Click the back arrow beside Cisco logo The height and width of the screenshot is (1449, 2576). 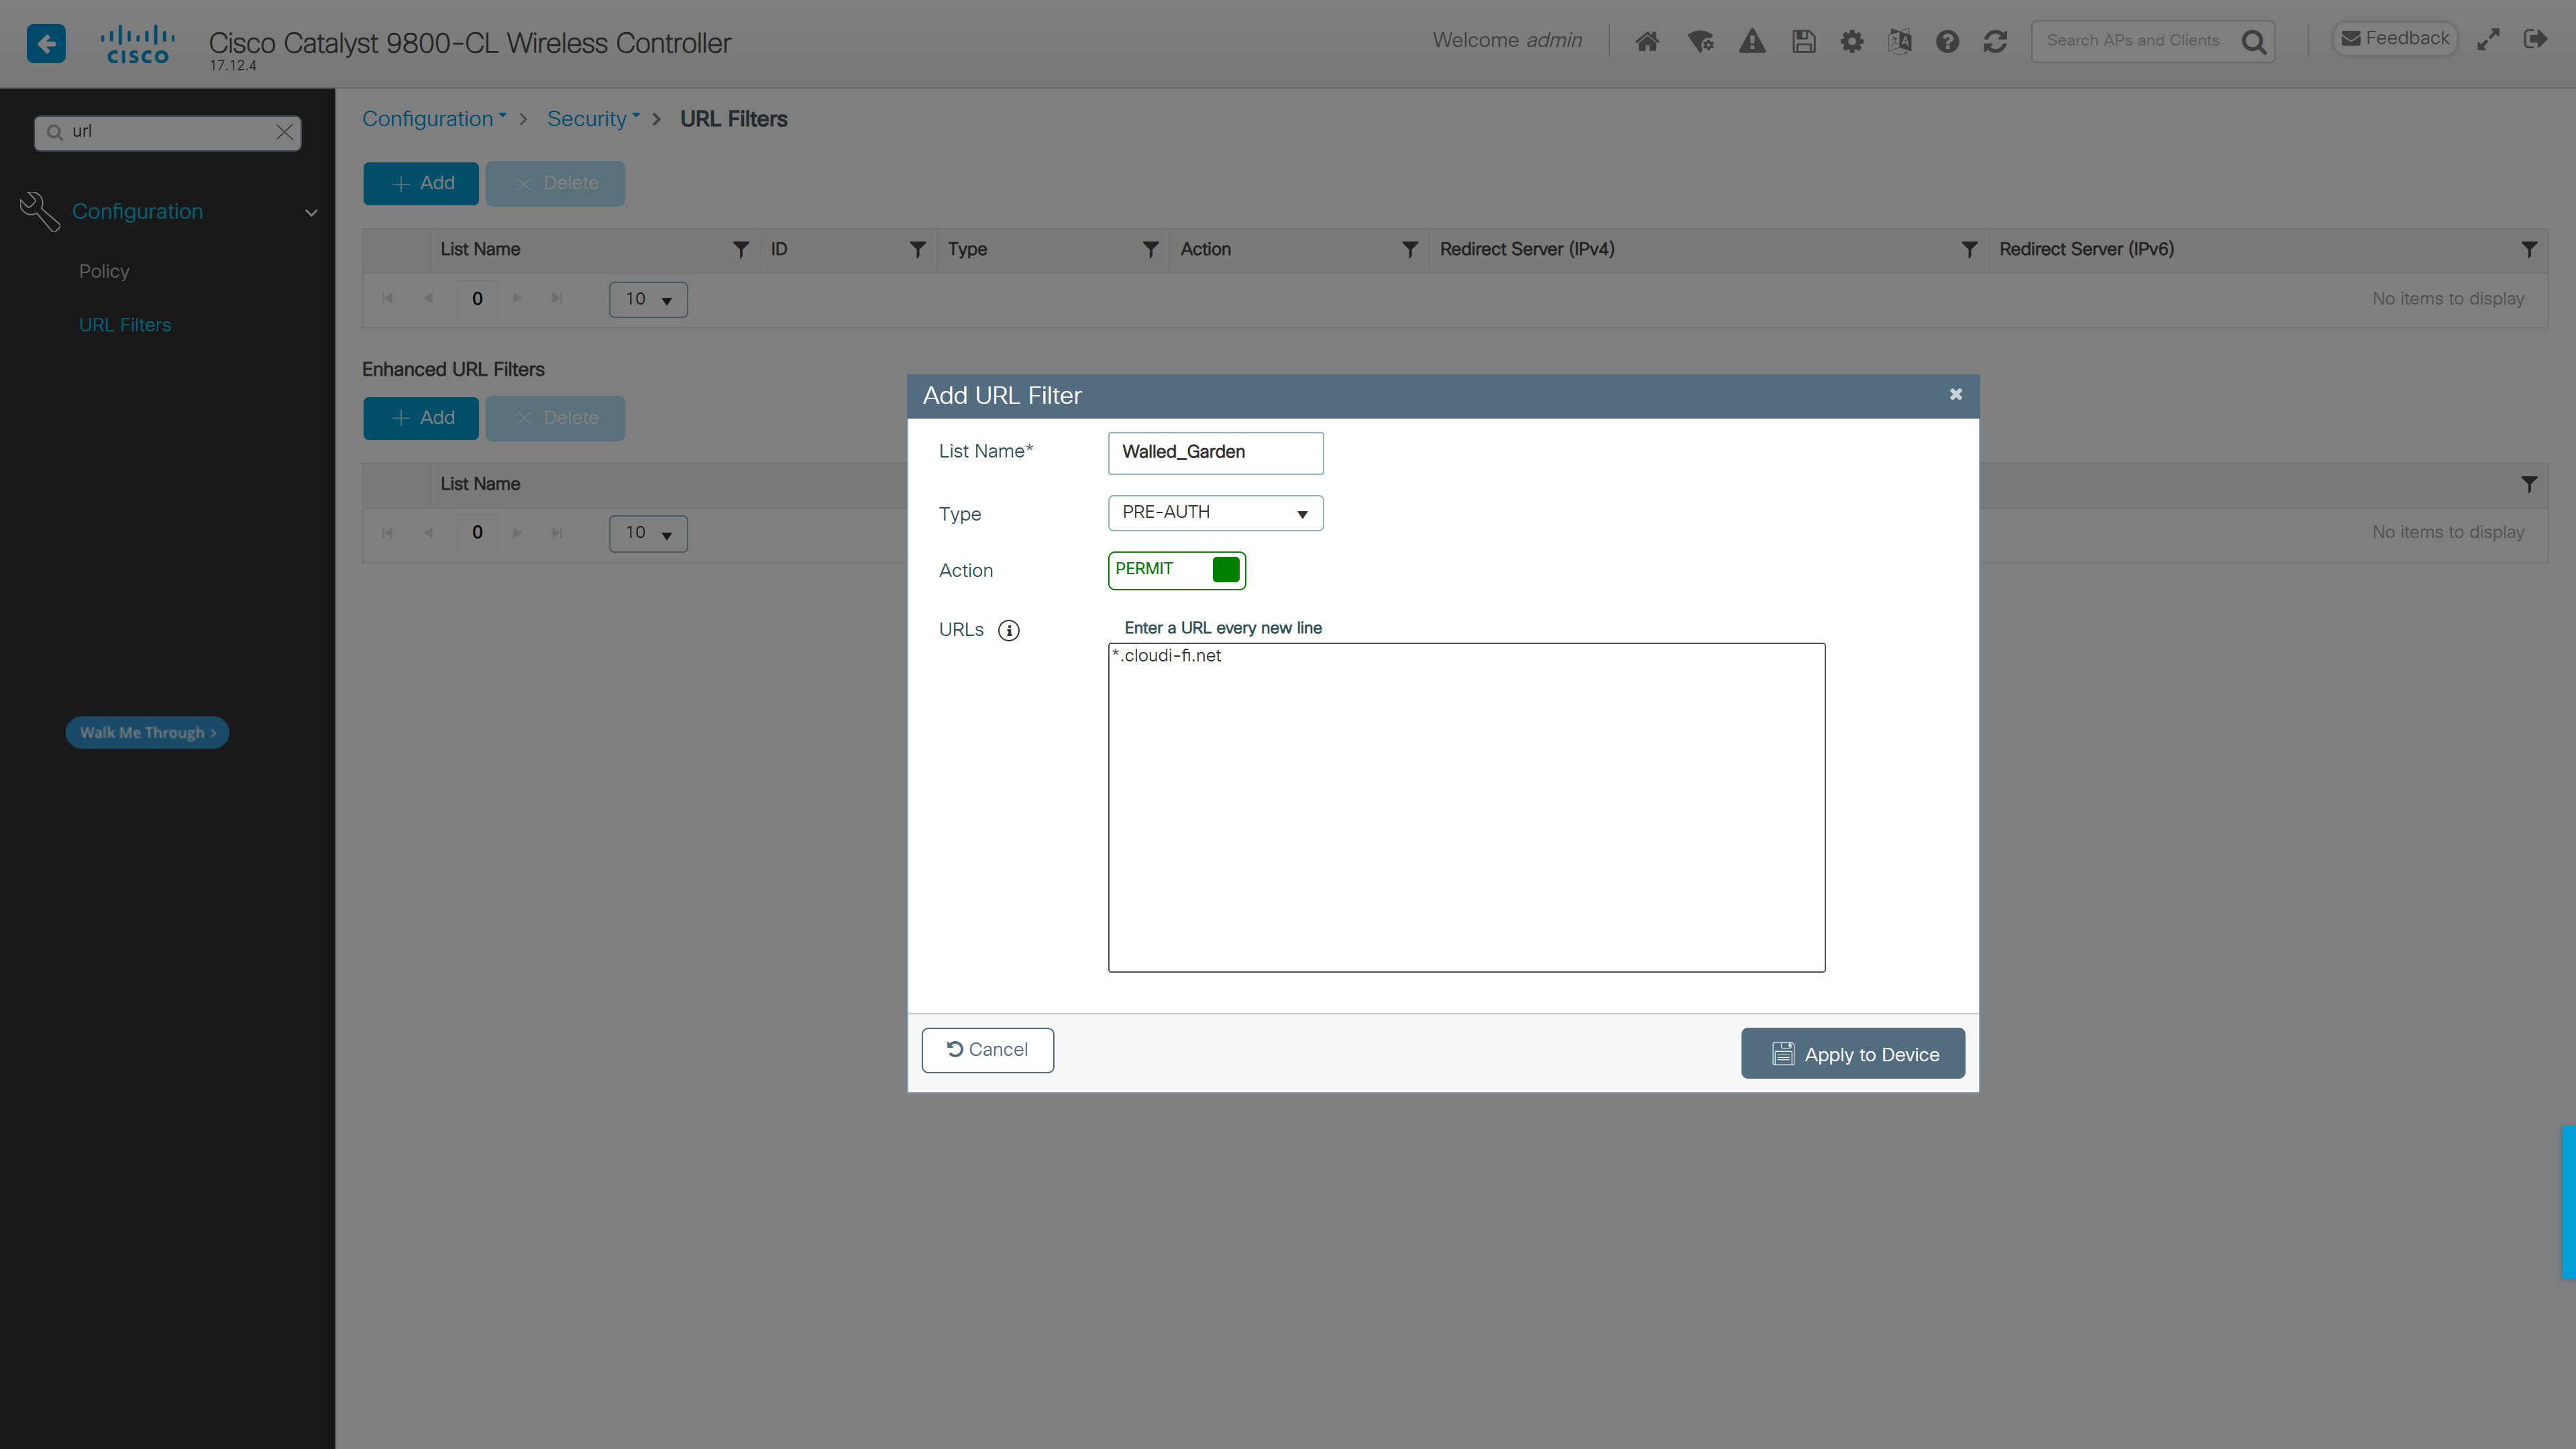[x=46, y=43]
